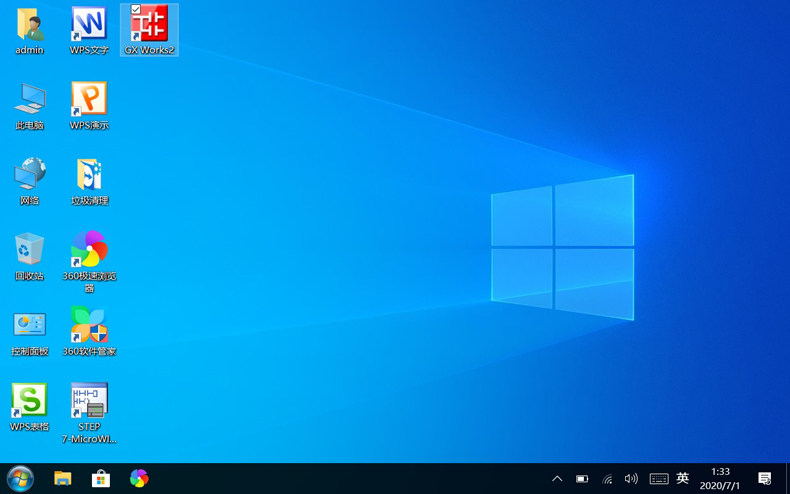The height and width of the screenshot is (494, 790).
Task: Open Microsoft Store from the taskbar
Action: click(101, 478)
